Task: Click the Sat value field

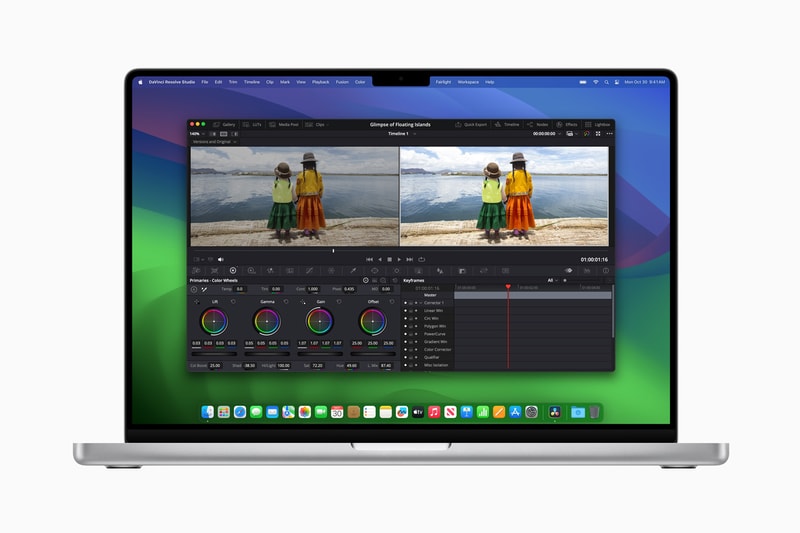Action: pos(317,366)
